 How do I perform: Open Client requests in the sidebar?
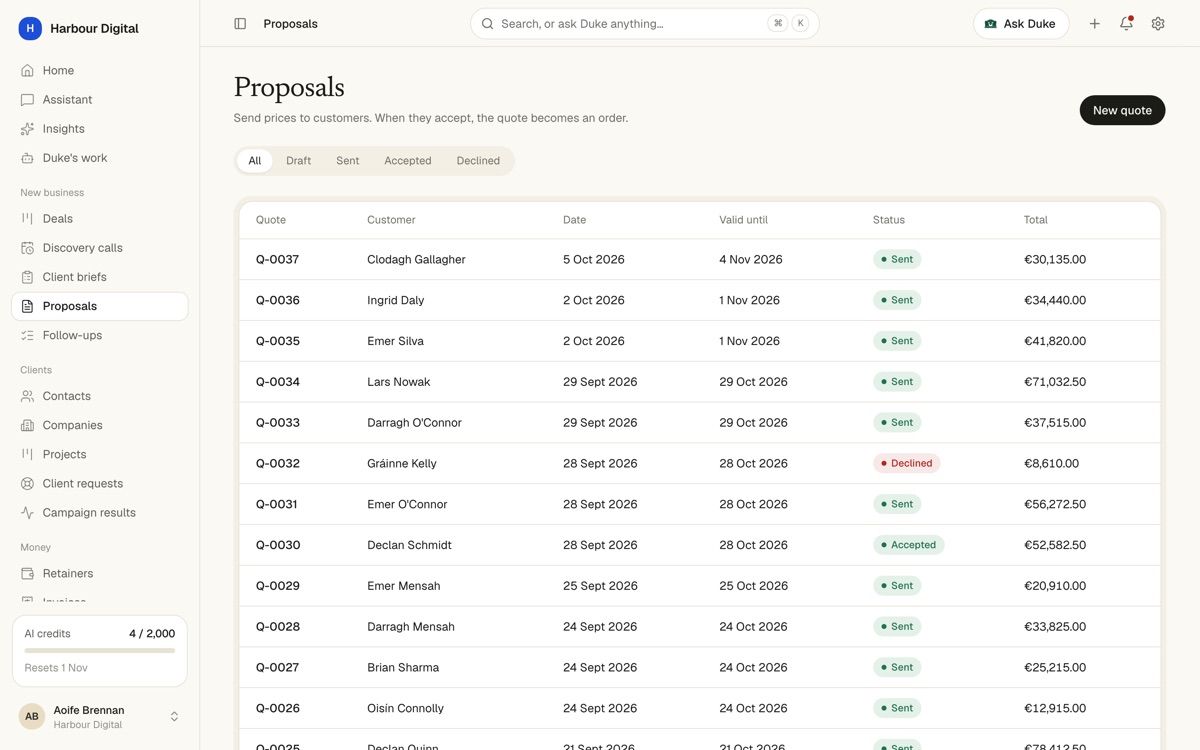point(100,483)
